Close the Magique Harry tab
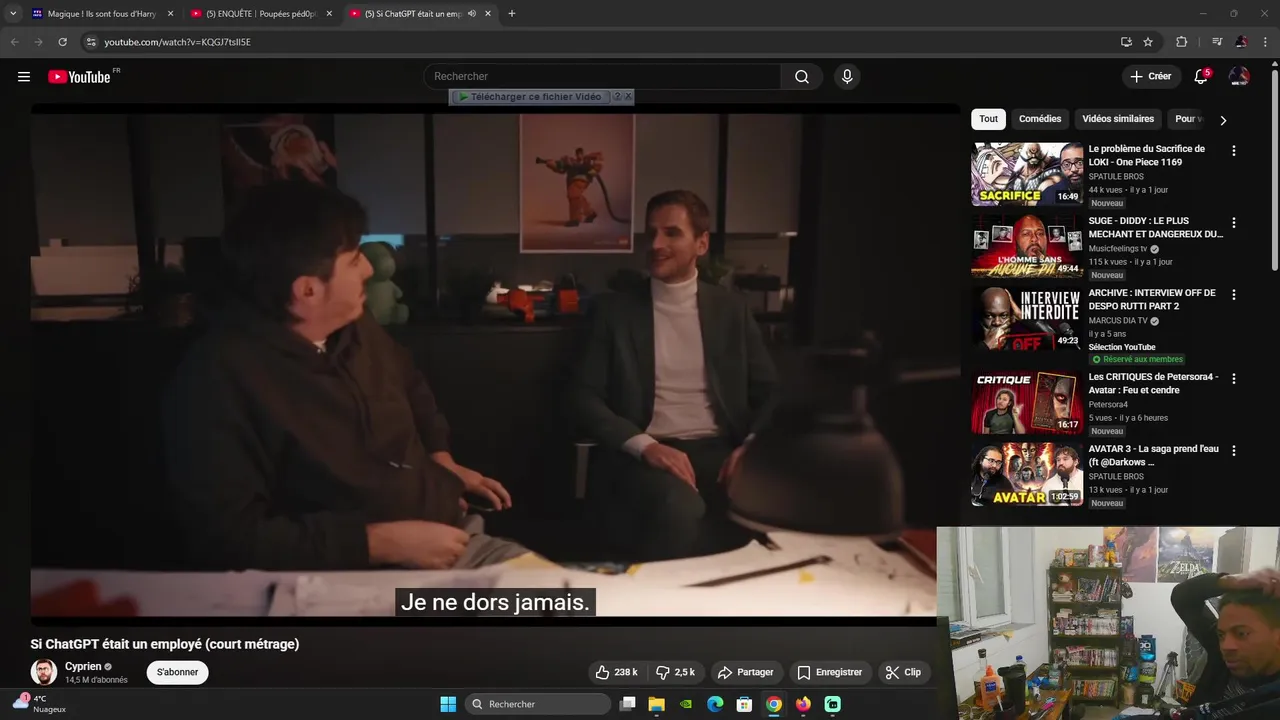This screenshot has height=720, width=1280. [170, 14]
